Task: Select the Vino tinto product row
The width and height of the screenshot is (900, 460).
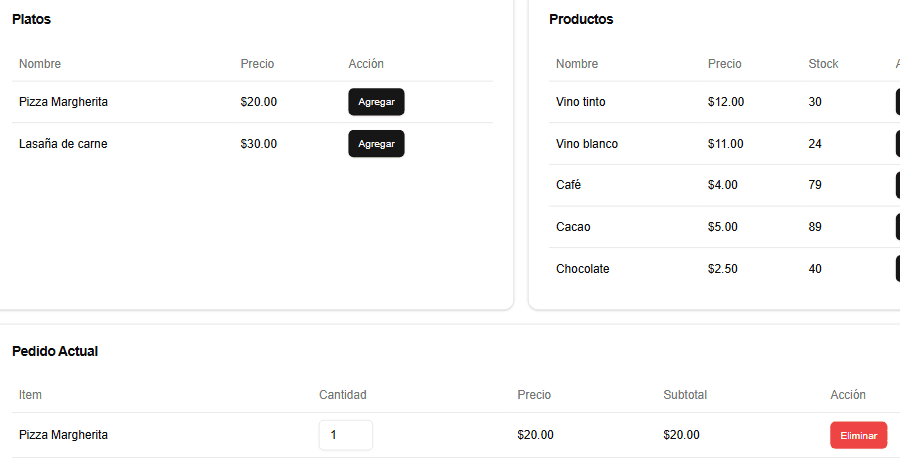Action: tap(724, 102)
